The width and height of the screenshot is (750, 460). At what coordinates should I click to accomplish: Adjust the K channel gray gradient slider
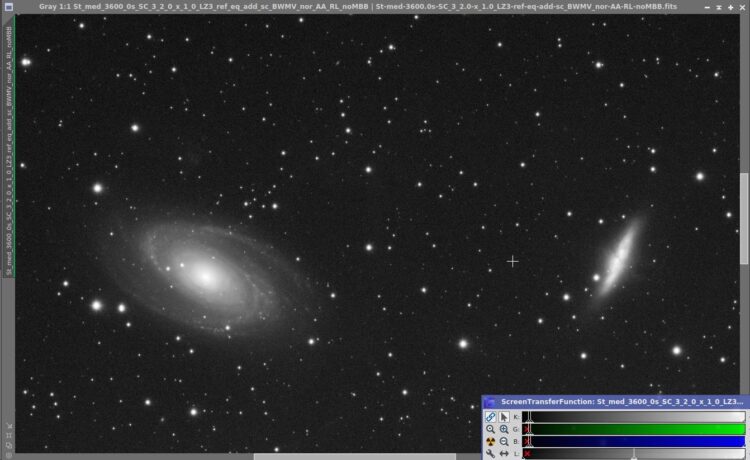634,417
